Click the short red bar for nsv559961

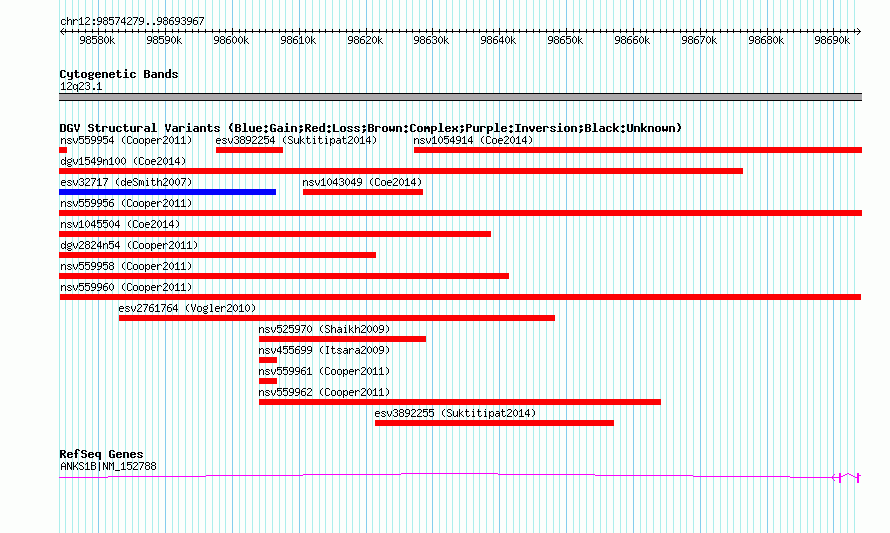[x=268, y=381]
